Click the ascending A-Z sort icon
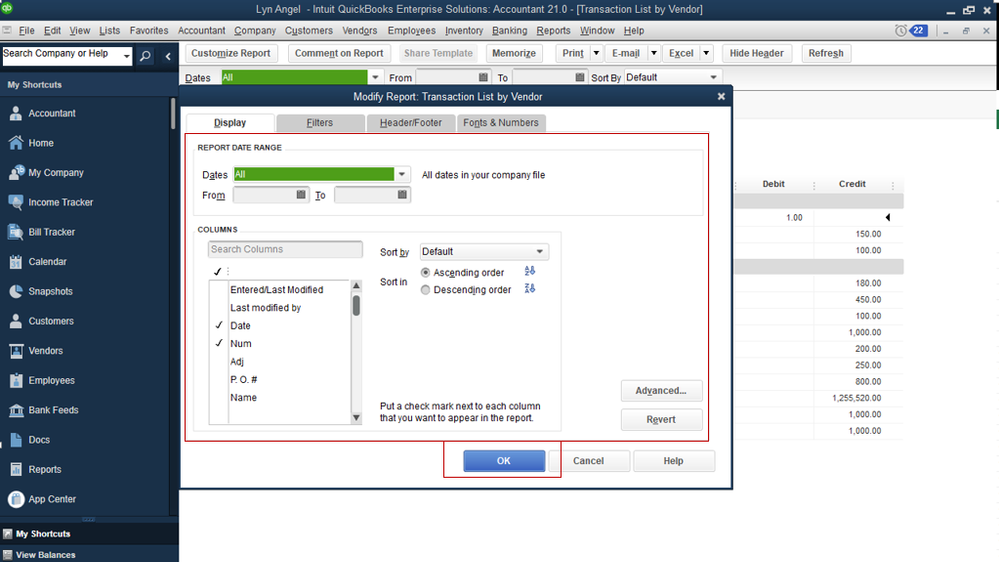The height and width of the screenshot is (562, 999). [x=529, y=271]
